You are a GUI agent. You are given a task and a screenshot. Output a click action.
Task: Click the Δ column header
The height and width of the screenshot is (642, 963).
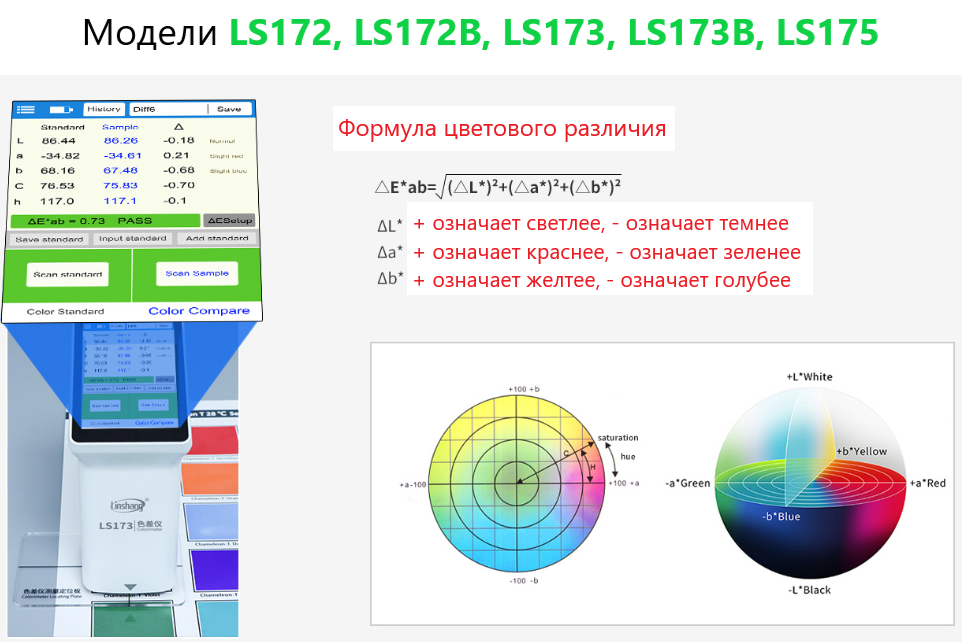[x=179, y=127]
